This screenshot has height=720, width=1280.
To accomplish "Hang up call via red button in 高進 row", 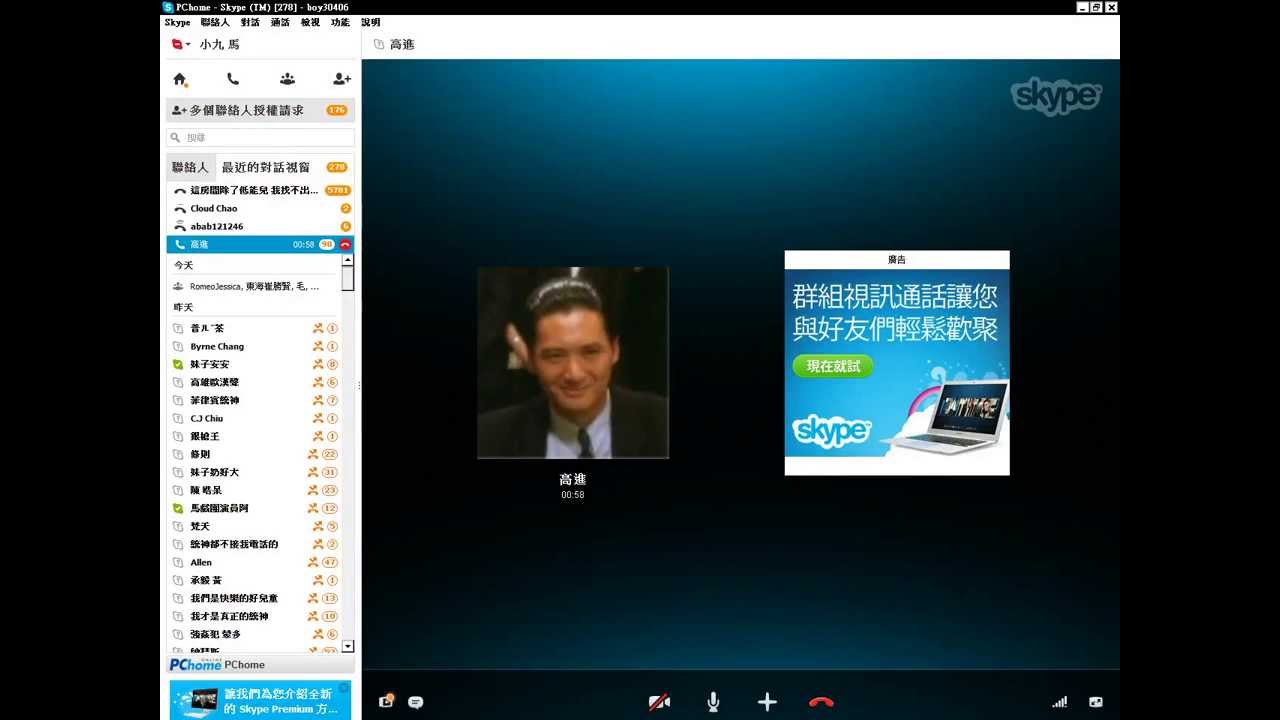I will [x=345, y=244].
